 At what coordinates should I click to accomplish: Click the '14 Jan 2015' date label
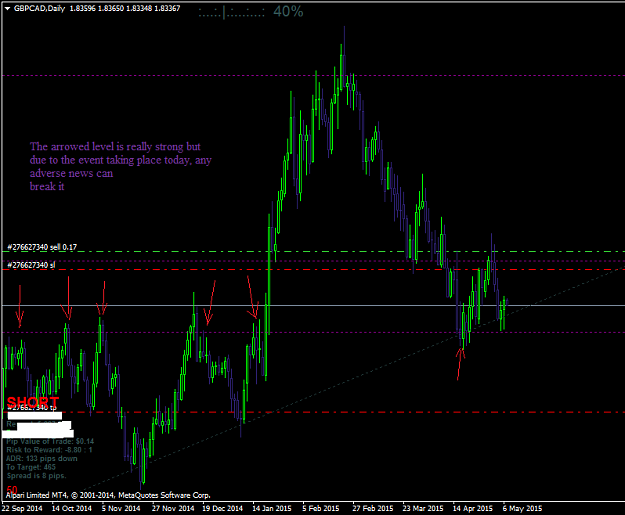tap(272, 508)
